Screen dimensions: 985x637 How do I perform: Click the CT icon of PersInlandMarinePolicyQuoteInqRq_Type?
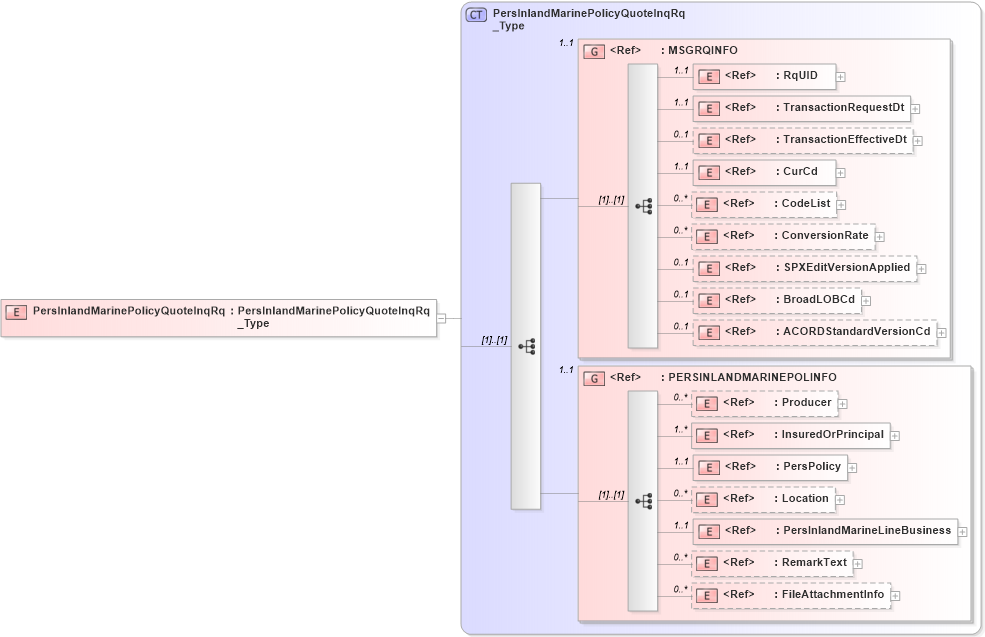476,14
